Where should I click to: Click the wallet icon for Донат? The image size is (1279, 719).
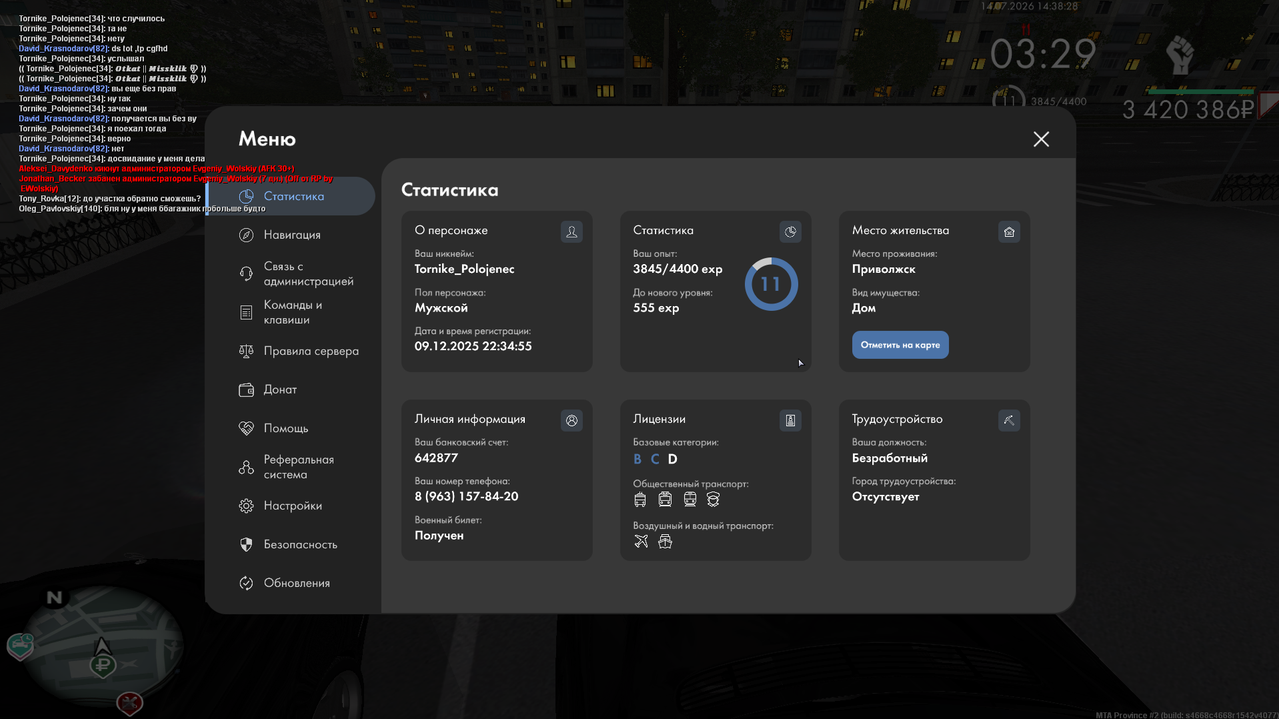(246, 390)
